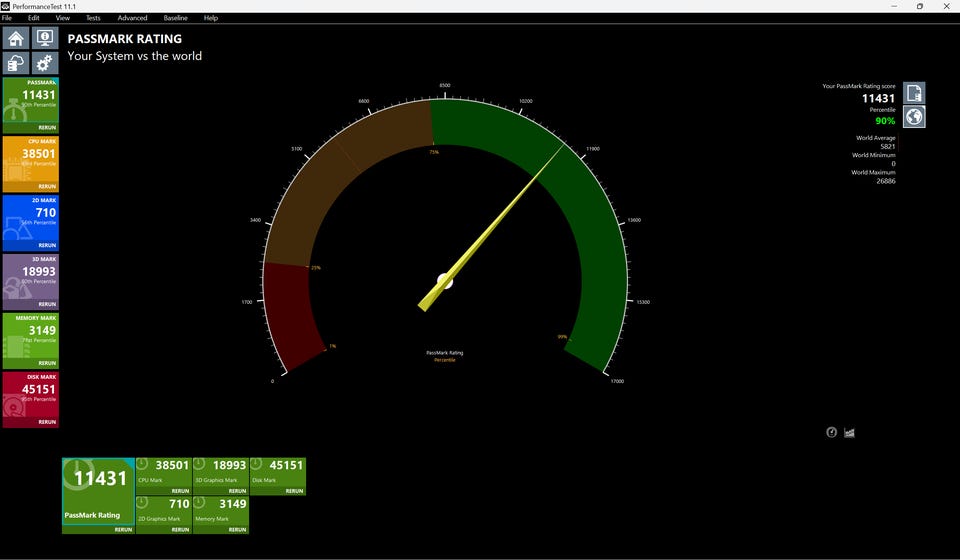Viewport: 960px width, 560px height.
Task: Minimize the PerformanceTest window
Action: (894, 6)
